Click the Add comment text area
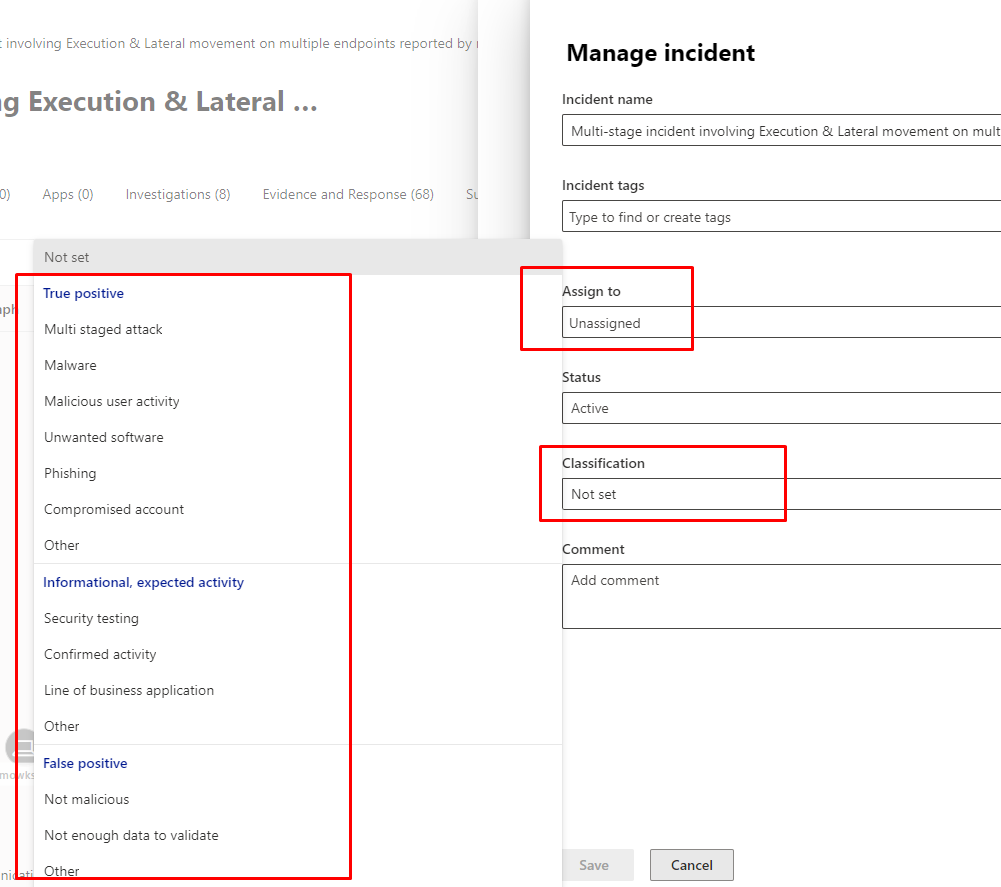1001x887 pixels. click(x=780, y=596)
